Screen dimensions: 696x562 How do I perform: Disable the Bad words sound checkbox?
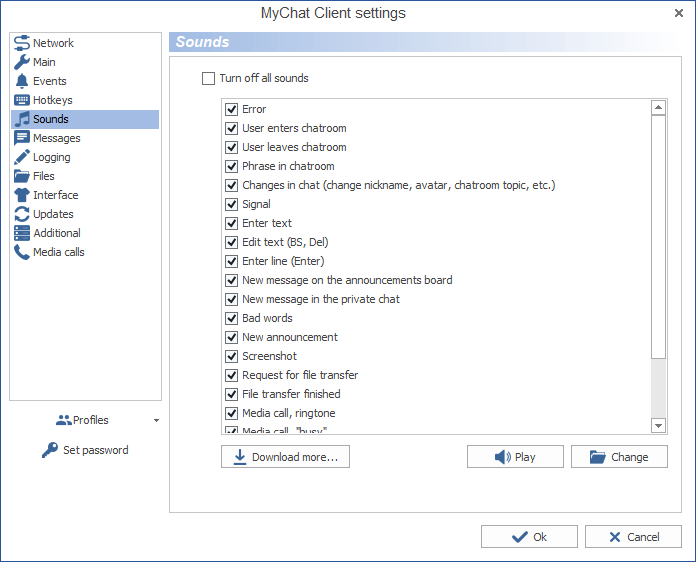pos(232,318)
